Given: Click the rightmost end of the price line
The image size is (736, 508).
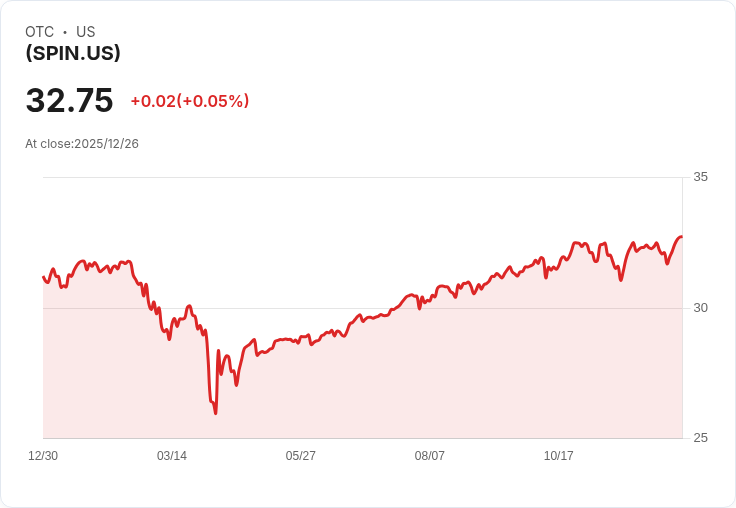Looking at the screenshot, I should [681, 237].
